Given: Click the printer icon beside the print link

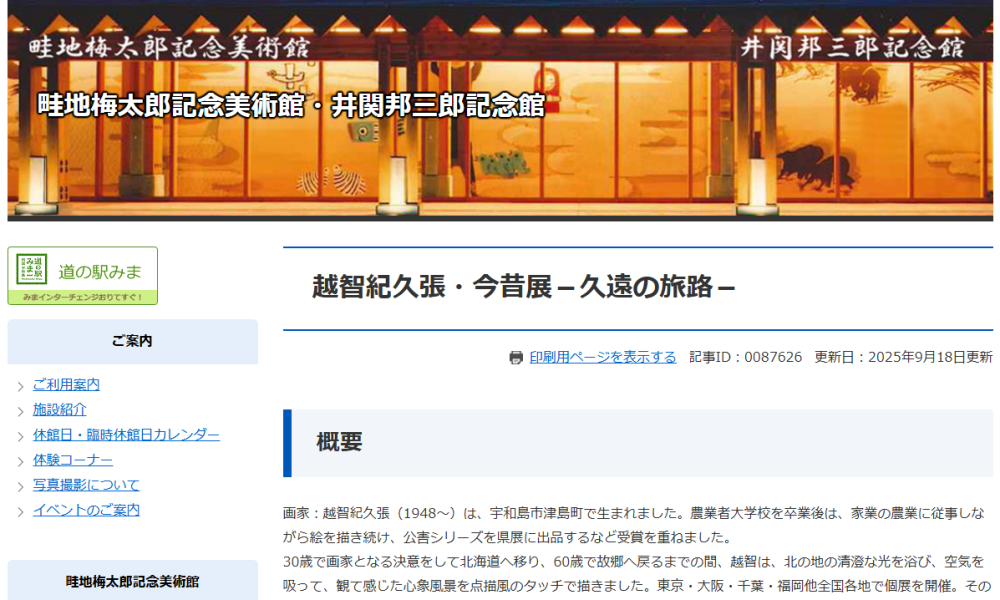Looking at the screenshot, I should pyautogui.click(x=516, y=358).
